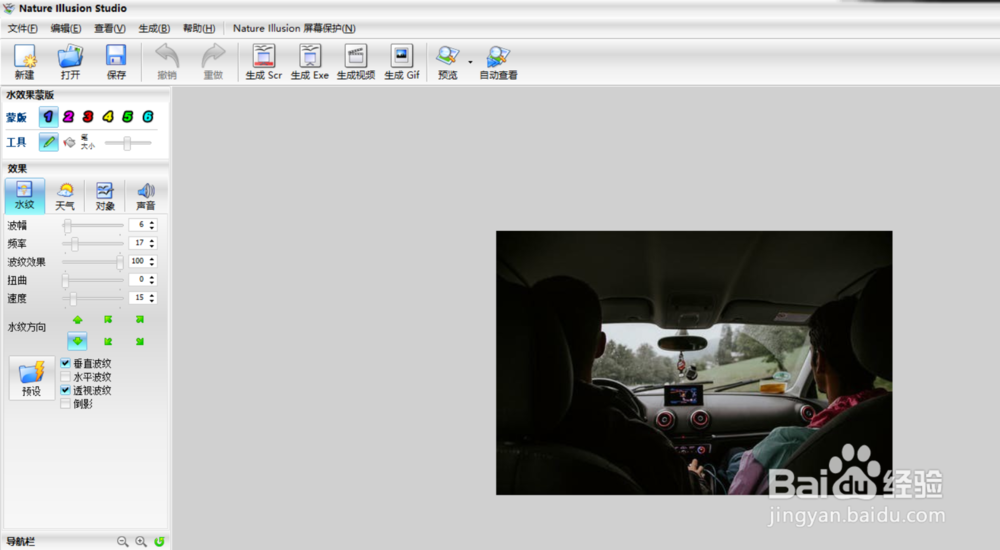1000x550 pixels.
Task: Select mask number 1
Action: 48,117
